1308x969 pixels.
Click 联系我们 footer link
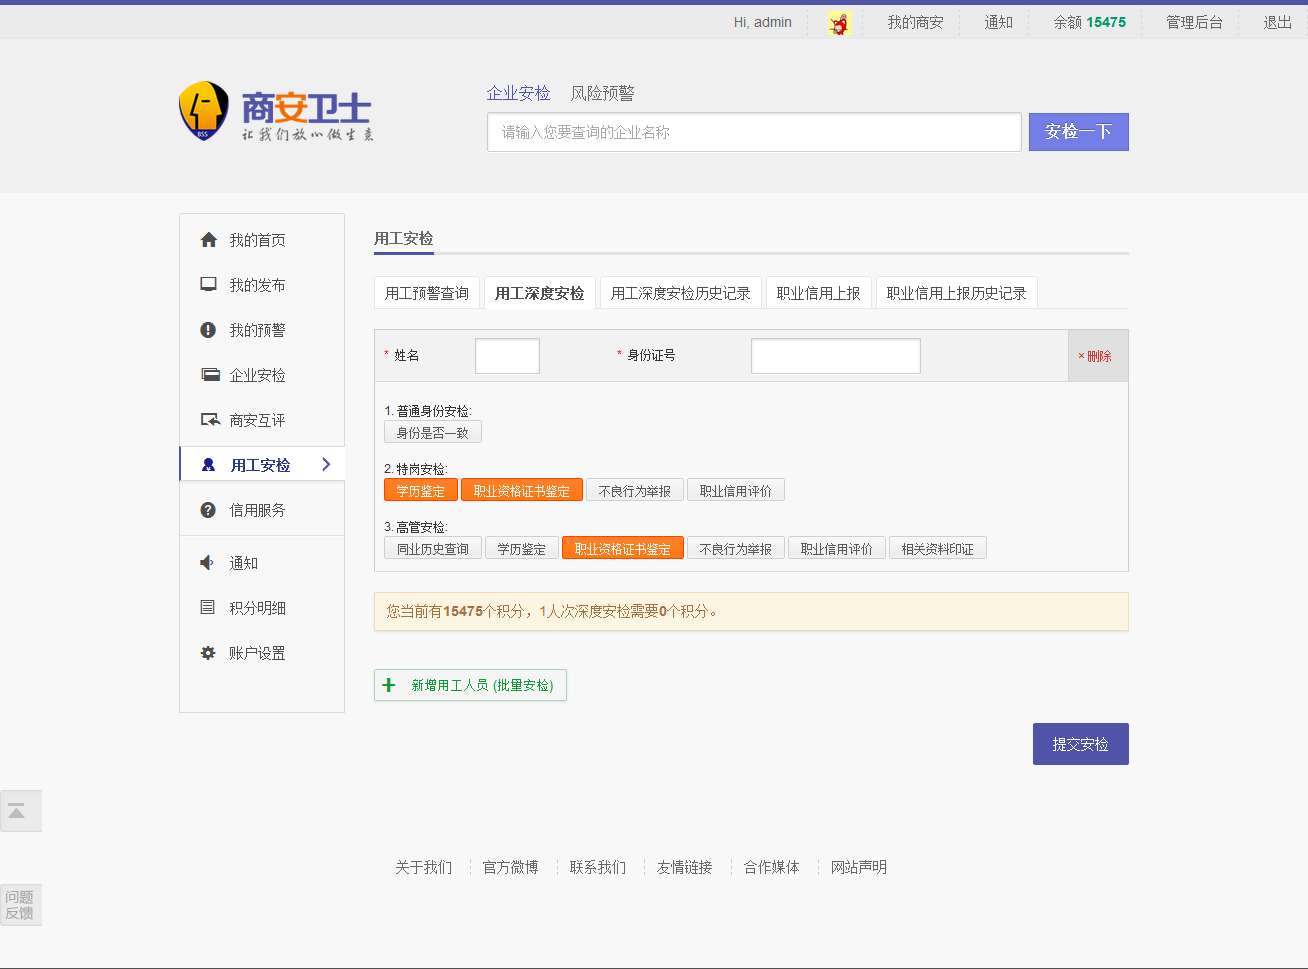(597, 867)
